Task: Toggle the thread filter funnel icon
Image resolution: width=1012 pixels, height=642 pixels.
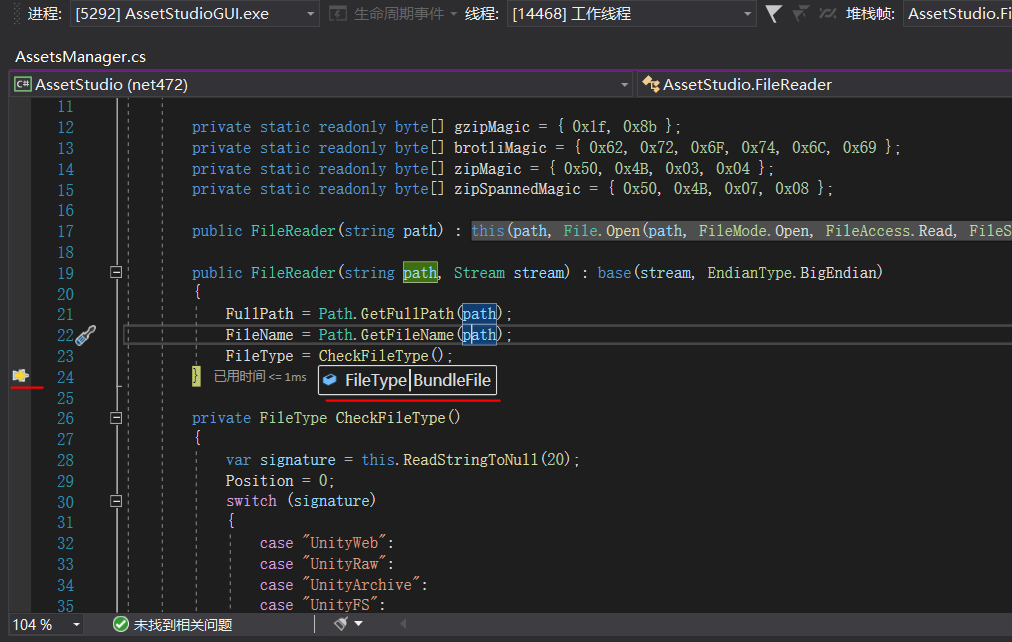Action: click(x=773, y=14)
